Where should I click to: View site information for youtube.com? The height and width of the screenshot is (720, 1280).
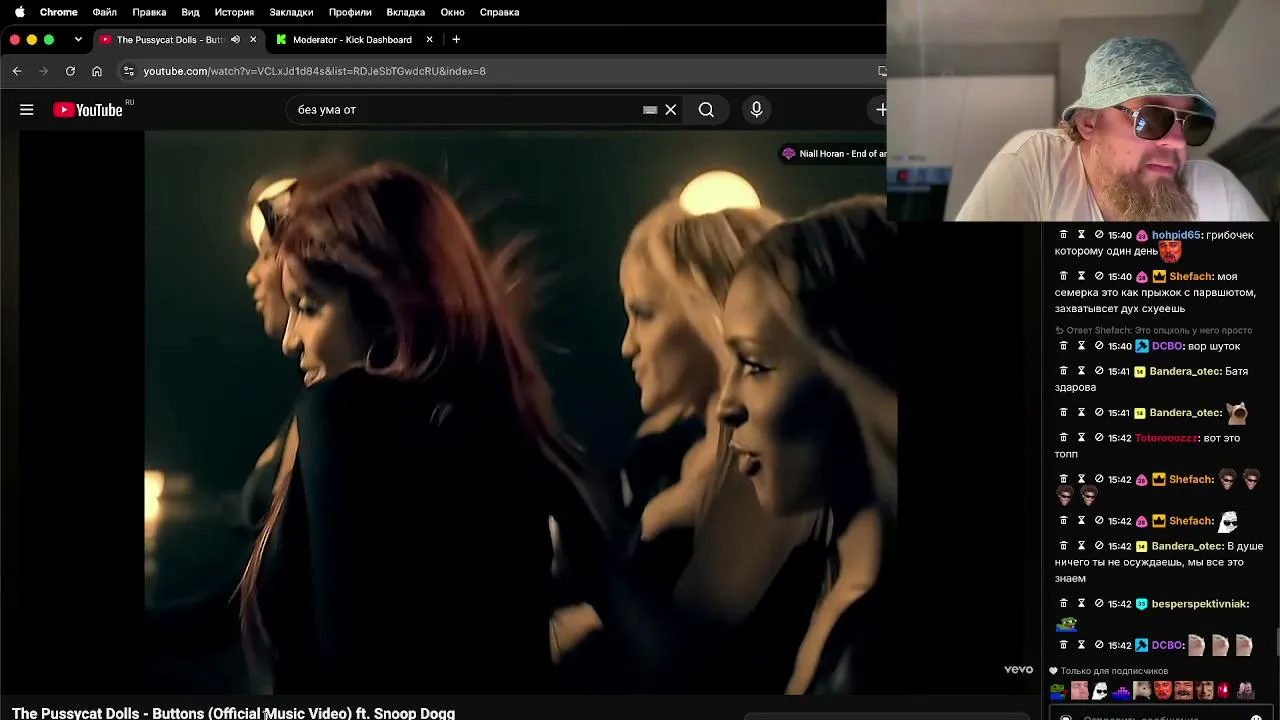point(128,71)
